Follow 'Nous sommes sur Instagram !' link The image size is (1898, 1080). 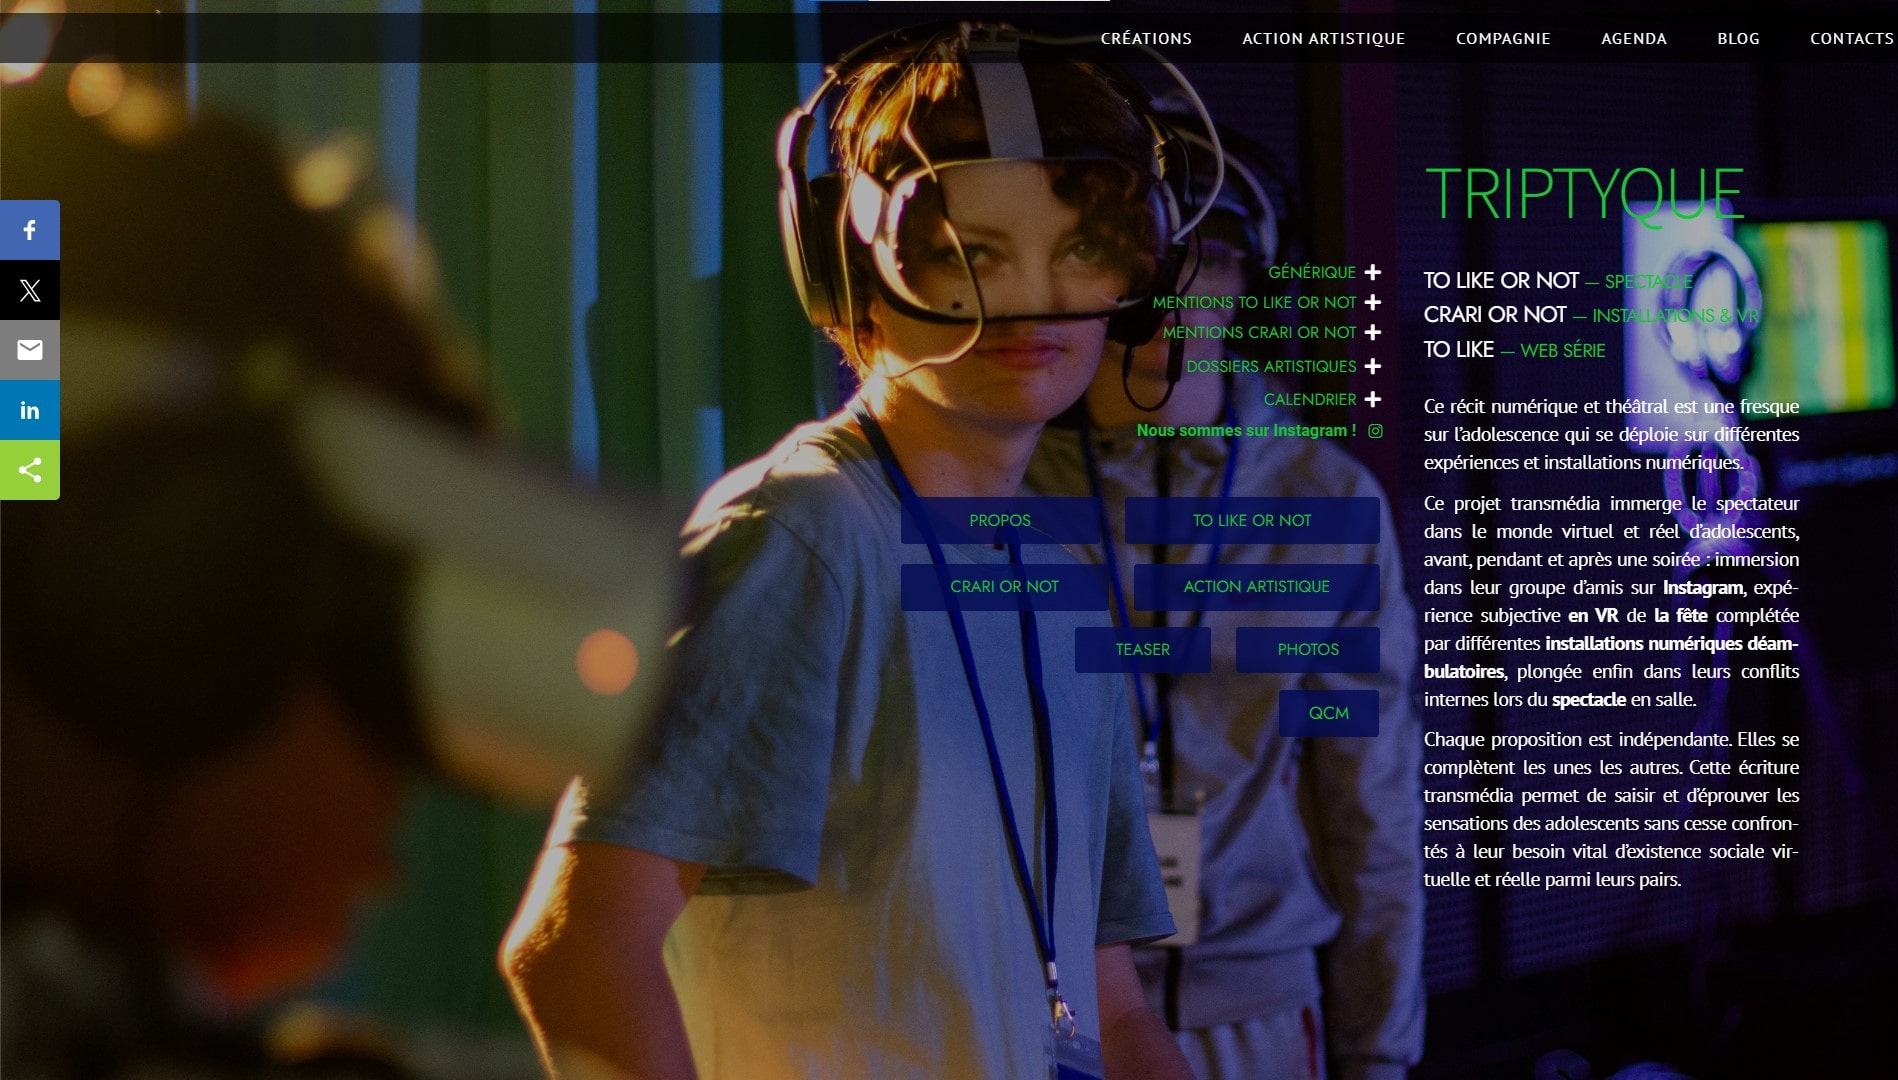(x=1246, y=431)
